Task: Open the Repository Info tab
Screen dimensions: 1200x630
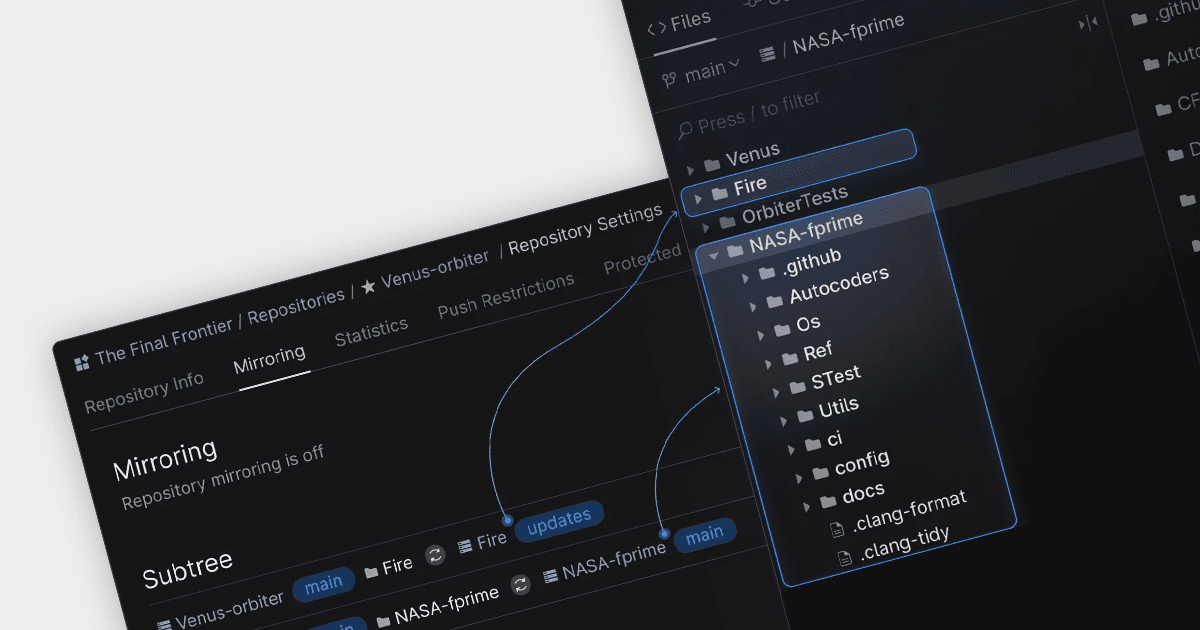Action: pos(144,392)
